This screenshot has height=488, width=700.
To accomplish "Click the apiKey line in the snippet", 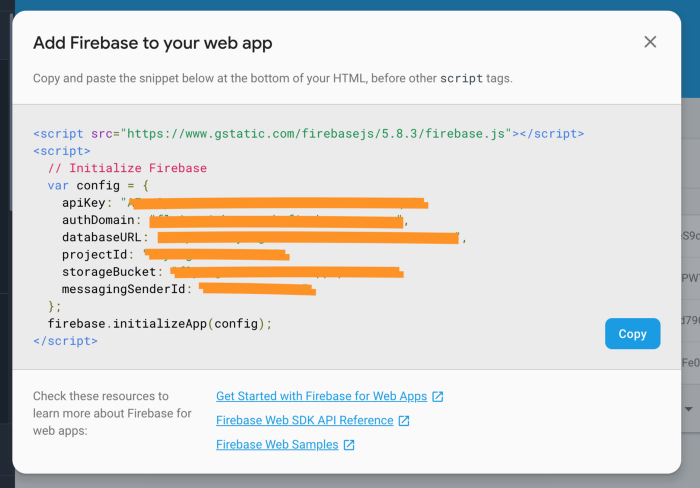I will pos(88,203).
